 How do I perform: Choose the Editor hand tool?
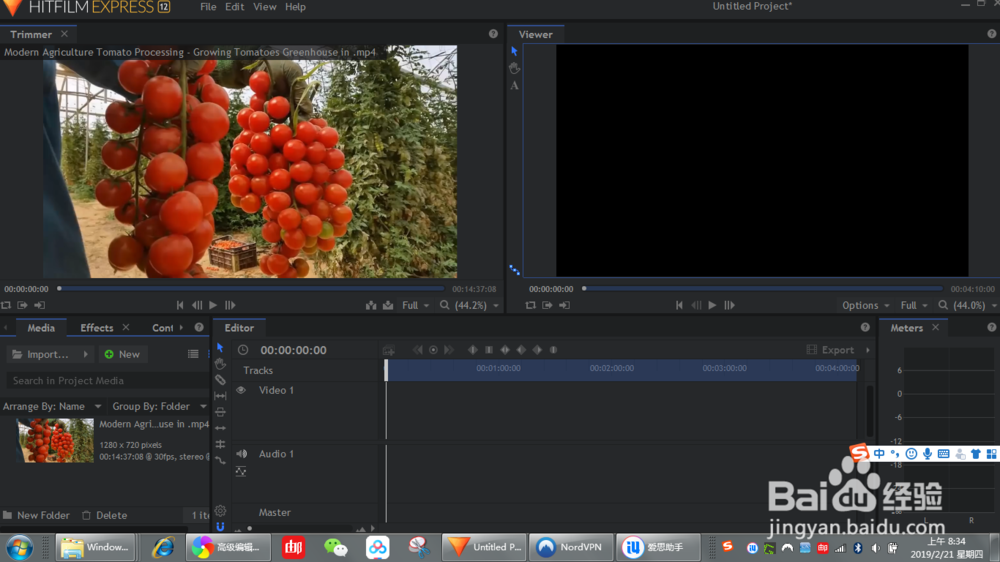pyautogui.click(x=220, y=364)
